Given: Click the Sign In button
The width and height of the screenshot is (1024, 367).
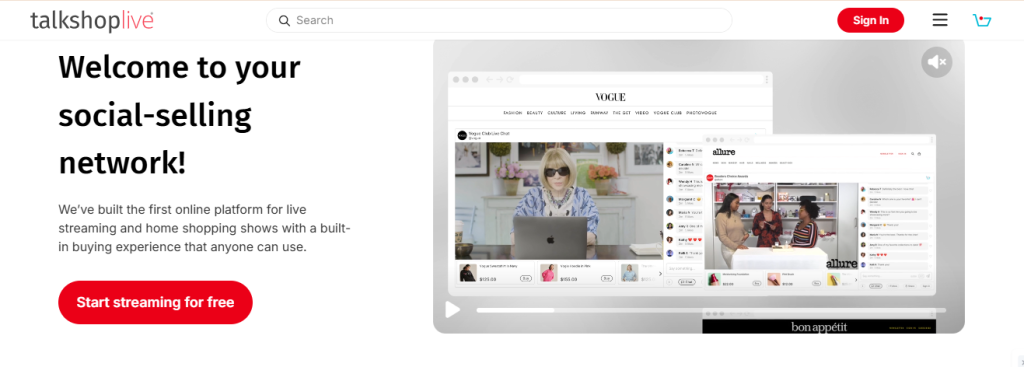Looking at the screenshot, I should click(x=871, y=20).
